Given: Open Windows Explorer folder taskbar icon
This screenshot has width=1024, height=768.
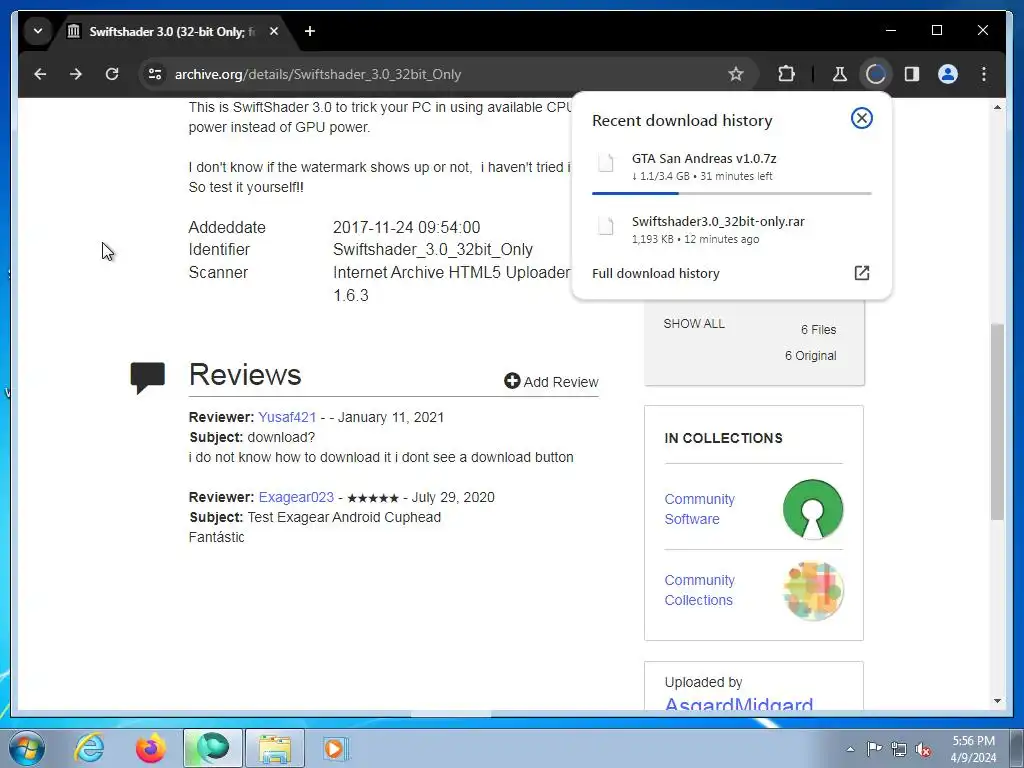Looking at the screenshot, I should click(275, 748).
